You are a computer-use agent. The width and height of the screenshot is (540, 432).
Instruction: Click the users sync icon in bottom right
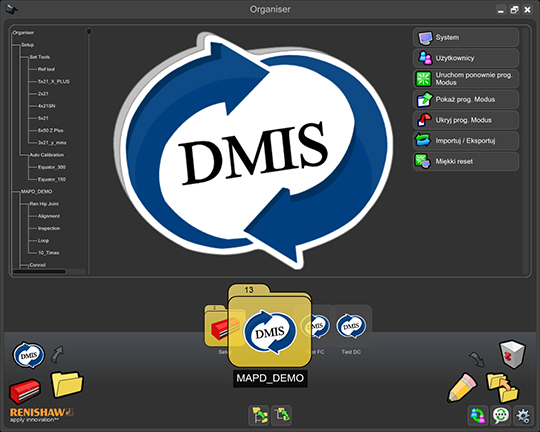[x=478, y=415]
